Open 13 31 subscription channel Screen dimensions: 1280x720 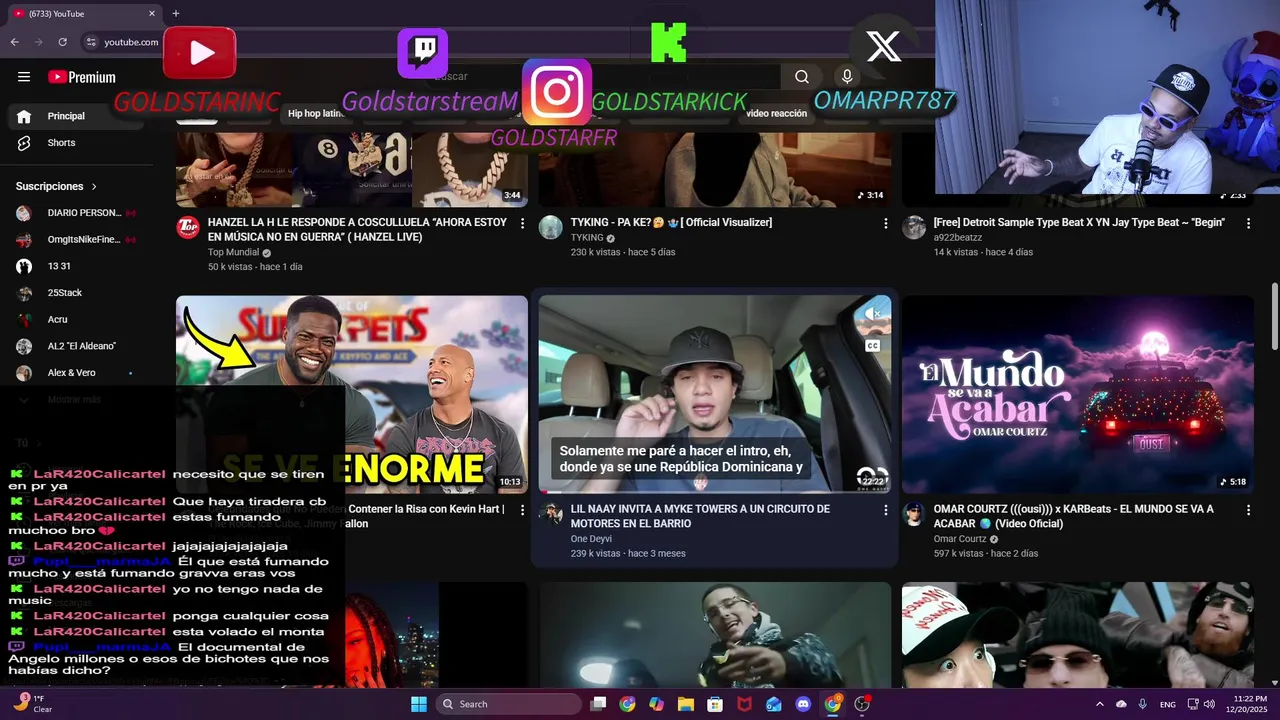(x=76, y=266)
